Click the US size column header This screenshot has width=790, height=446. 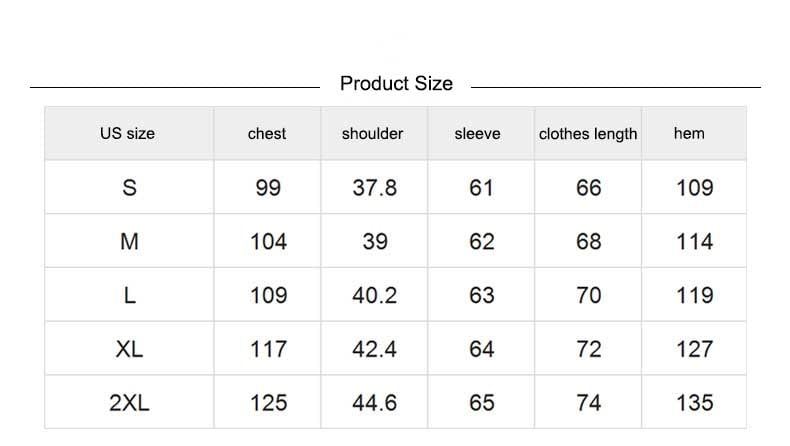[127, 133]
